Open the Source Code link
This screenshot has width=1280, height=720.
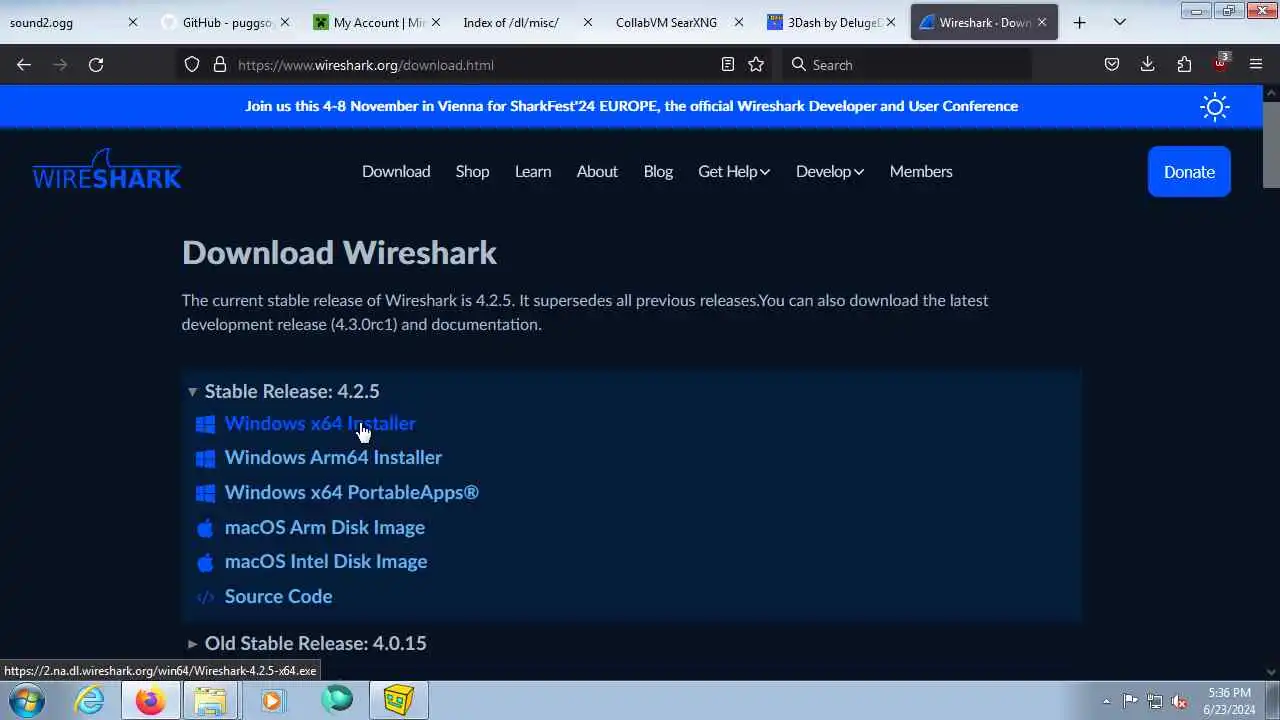(278, 597)
